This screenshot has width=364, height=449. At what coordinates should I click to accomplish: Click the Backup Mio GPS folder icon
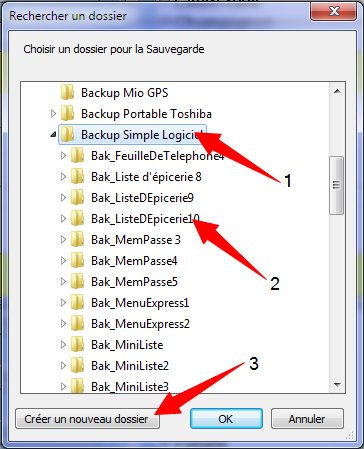point(67,92)
